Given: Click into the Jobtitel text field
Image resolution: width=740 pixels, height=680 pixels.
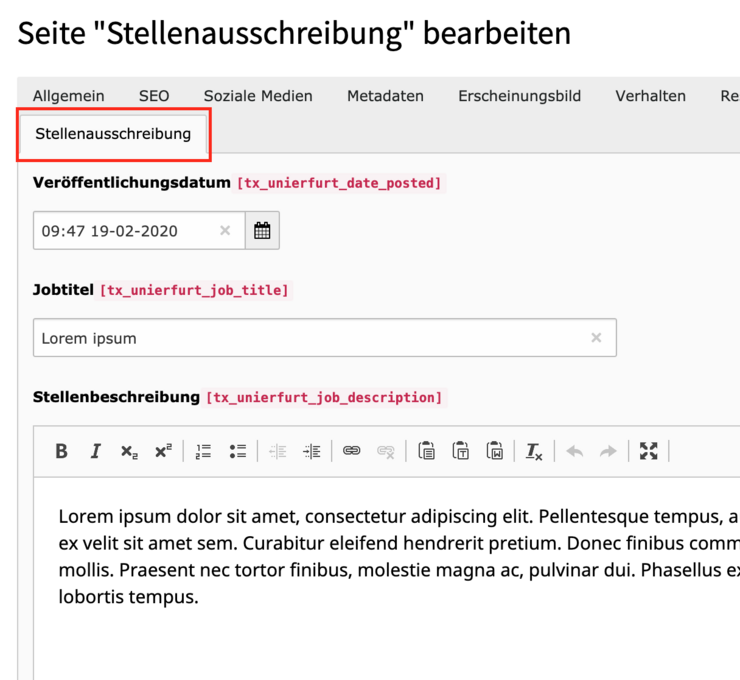Looking at the screenshot, I should 300,338.
